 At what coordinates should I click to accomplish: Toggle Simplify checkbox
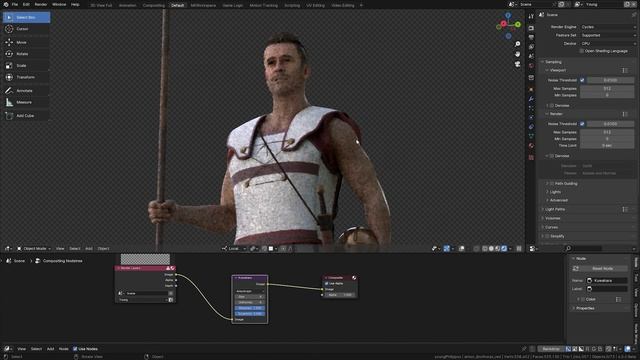point(547,236)
